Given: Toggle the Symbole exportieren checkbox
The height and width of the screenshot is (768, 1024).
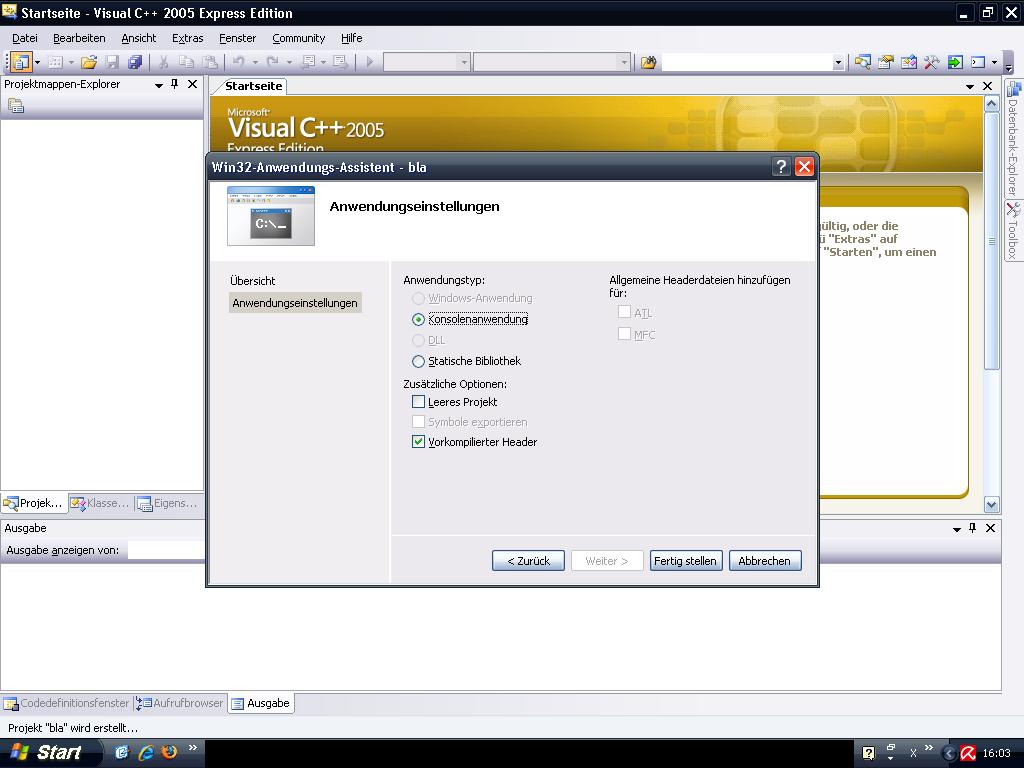Looking at the screenshot, I should click(418, 421).
